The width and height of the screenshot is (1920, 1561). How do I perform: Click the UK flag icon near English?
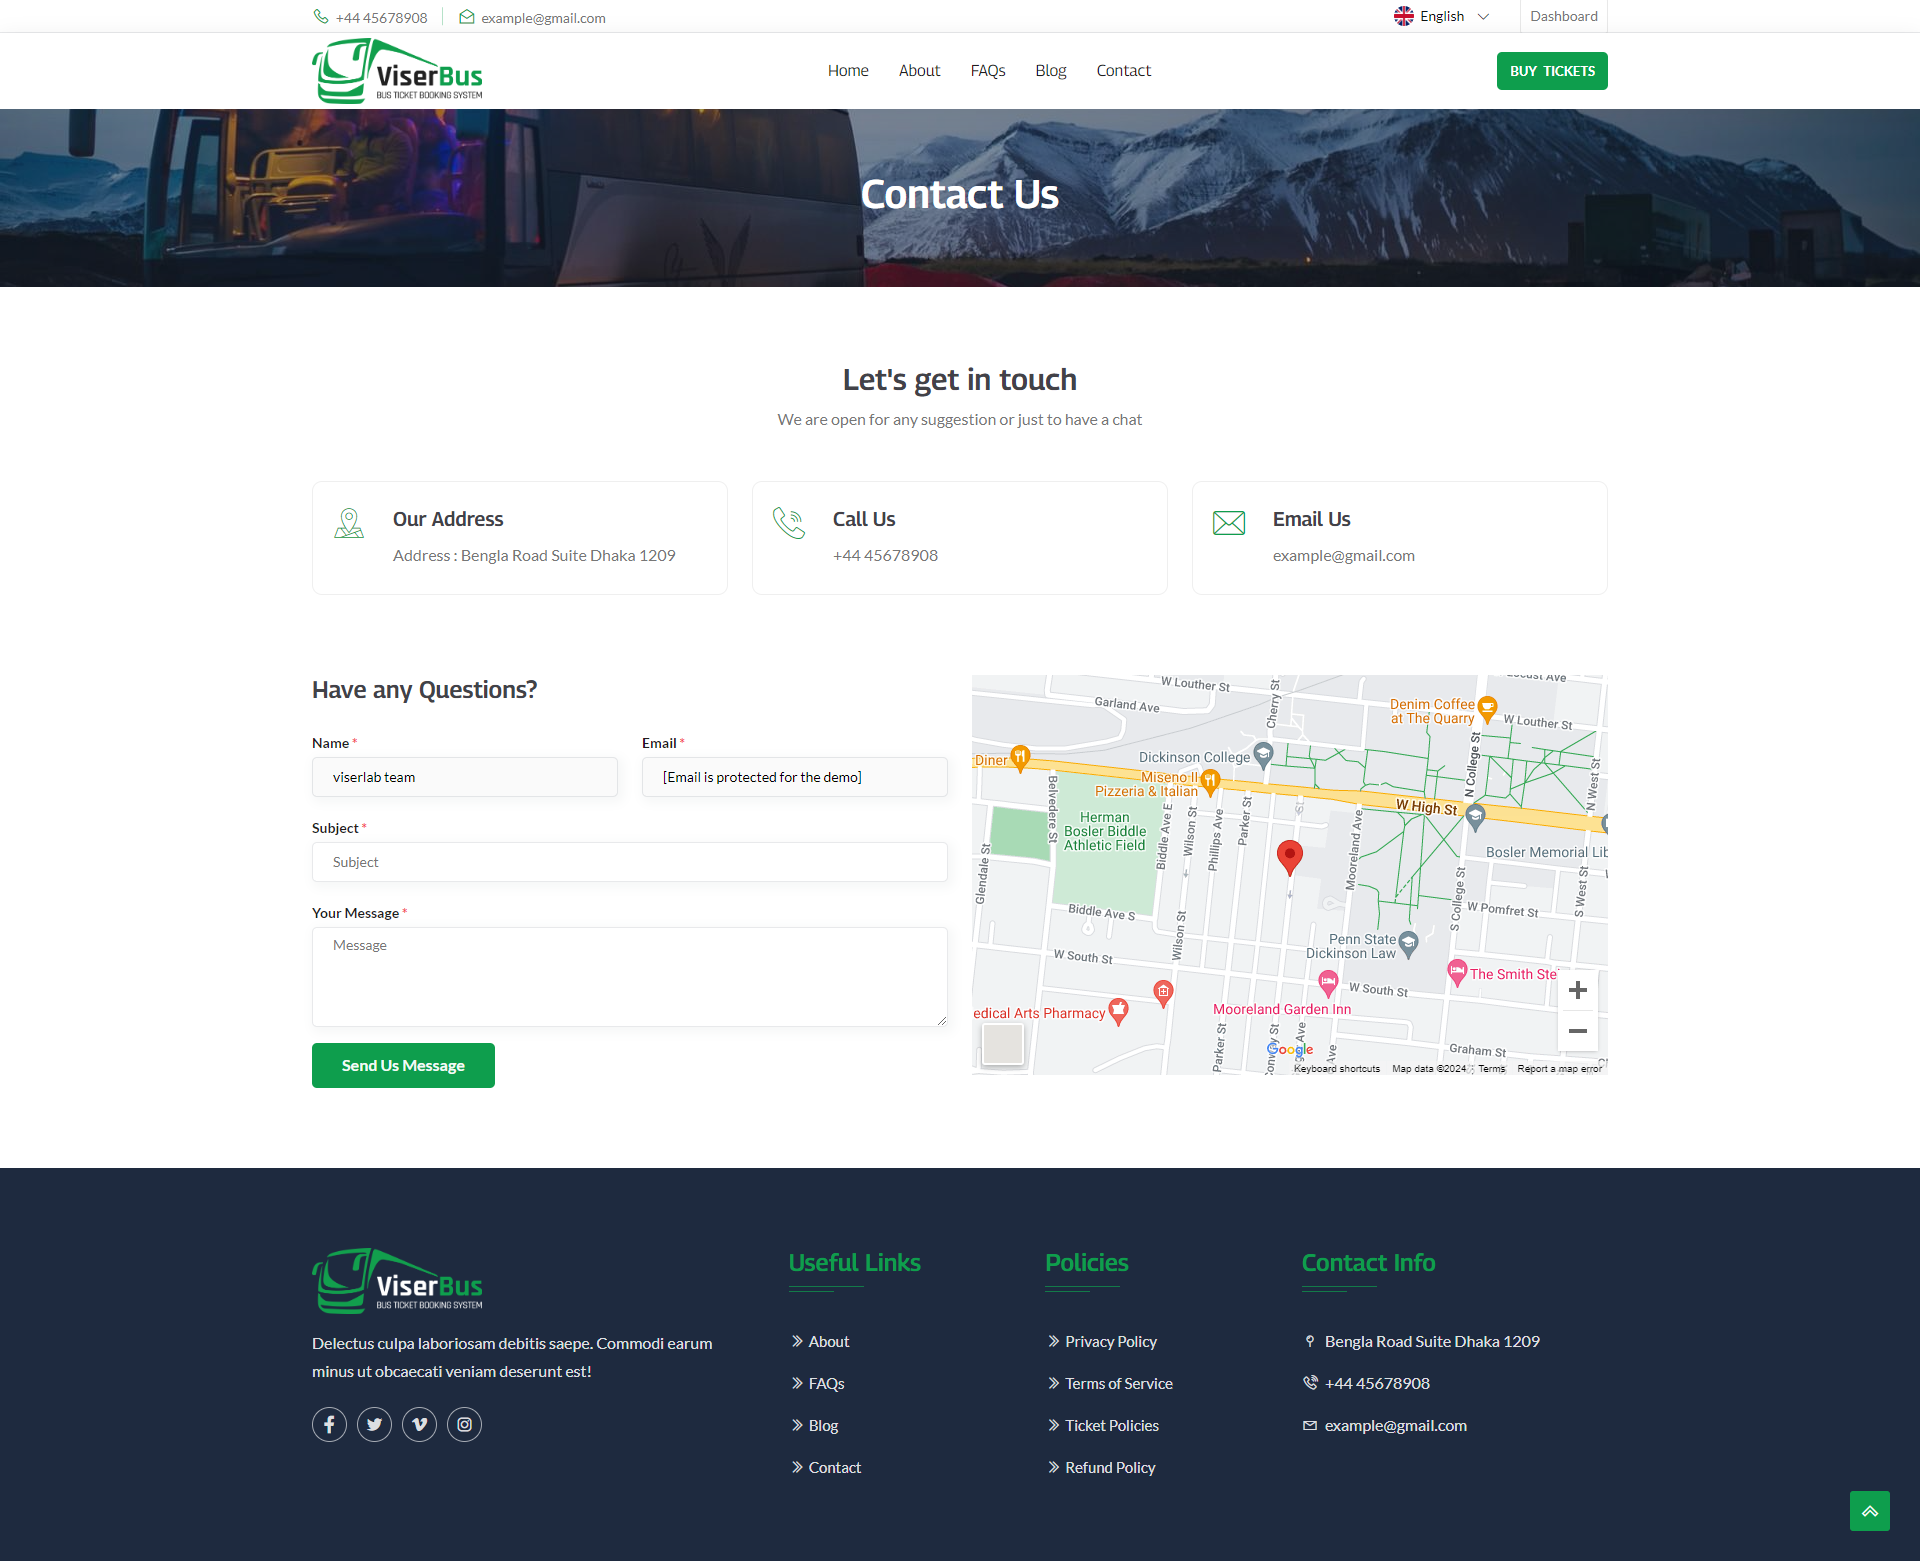point(1405,15)
